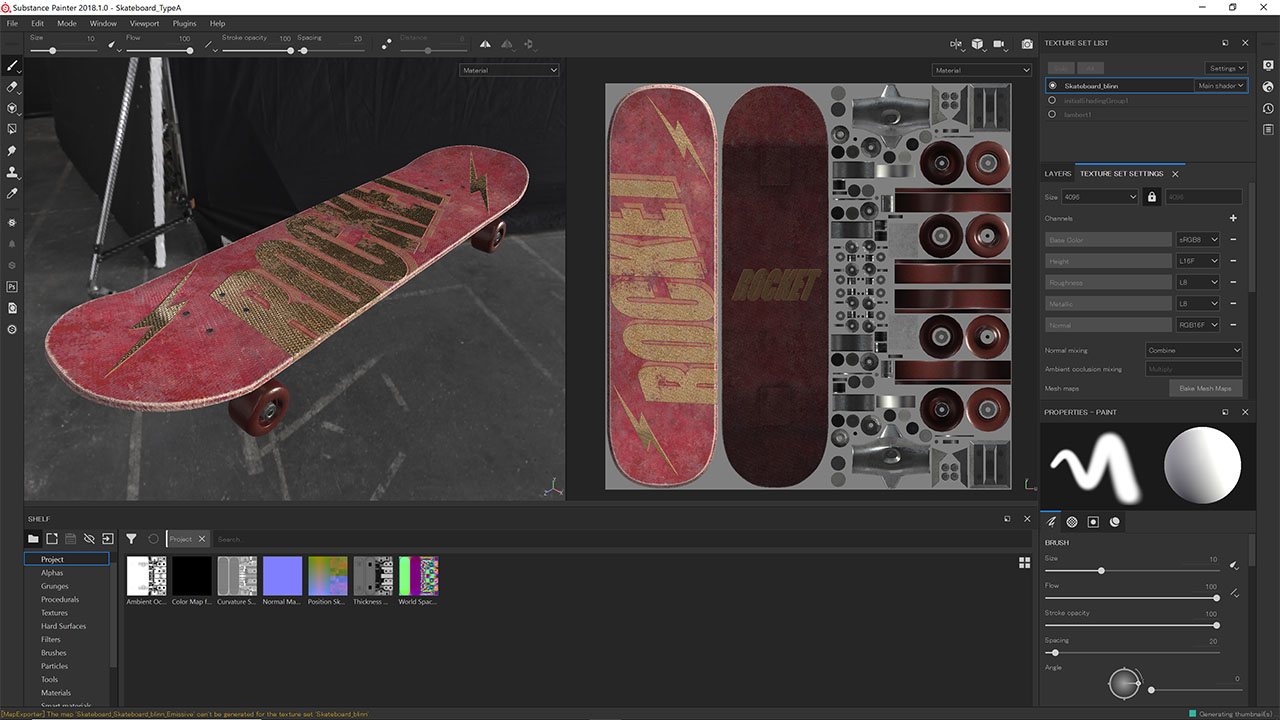Click the 3D cube view mode icon
This screenshot has width=1280, height=720.
[977, 44]
